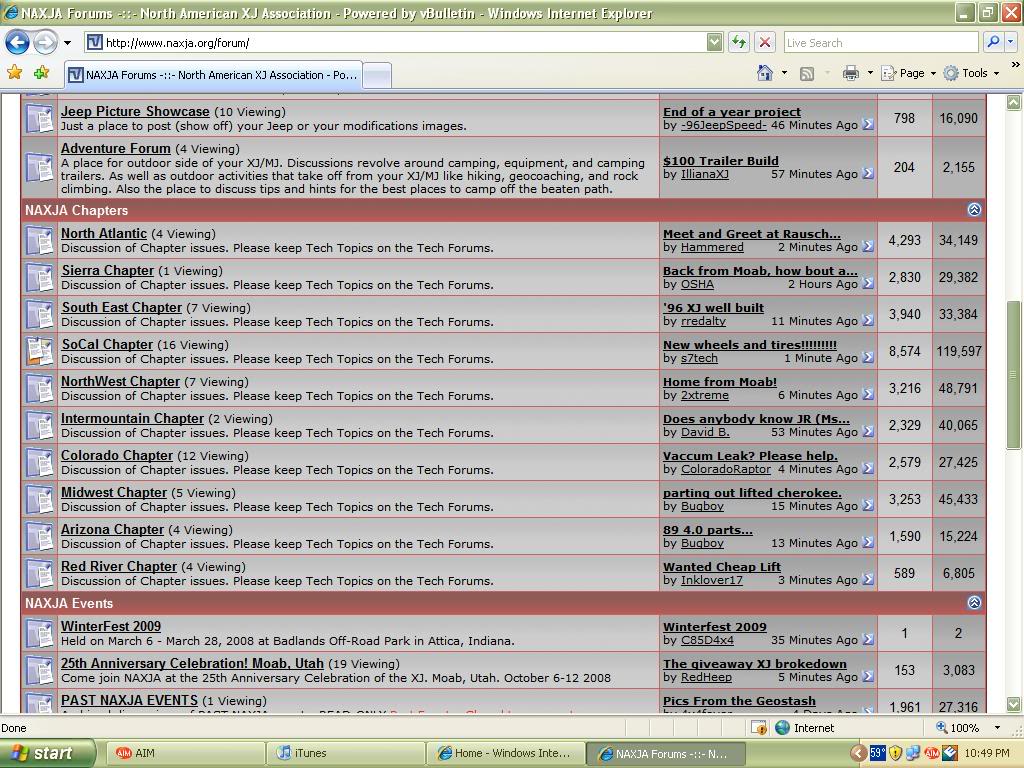Image resolution: width=1024 pixels, height=768 pixels.
Task: Open the Jeep Picture Showcase forum
Action: click(x=135, y=112)
